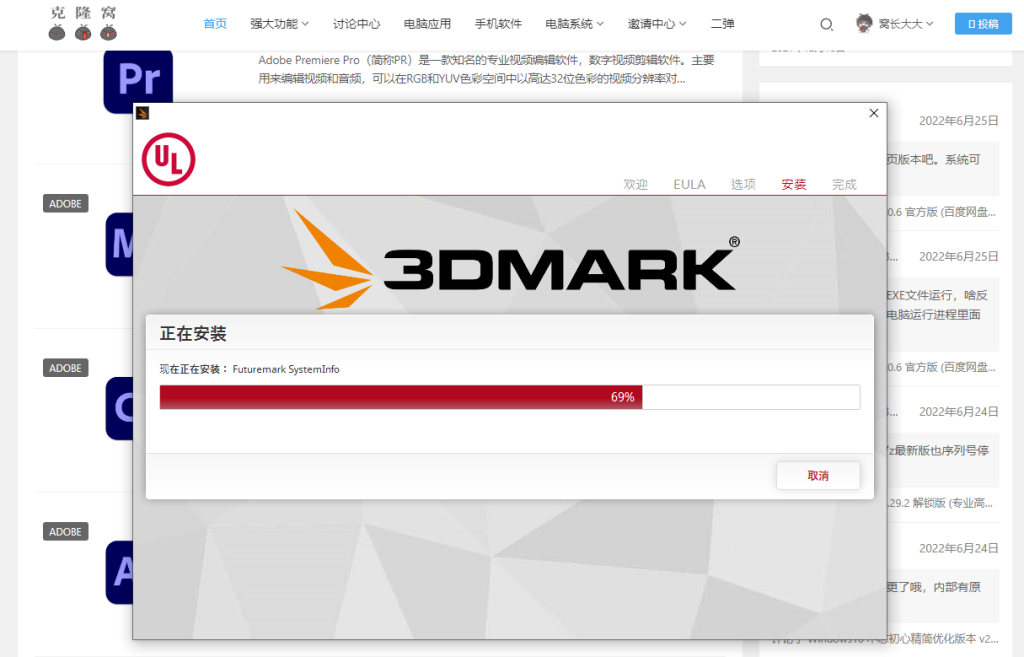1024x657 pixels.
Task: Open sidebar link ending 29.2 解锁版
Action: [x=941, y=503]
